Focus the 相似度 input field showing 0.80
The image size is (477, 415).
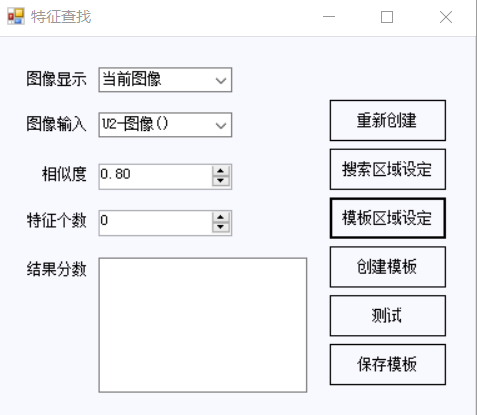pyautogui.click(x=155, y=176)
